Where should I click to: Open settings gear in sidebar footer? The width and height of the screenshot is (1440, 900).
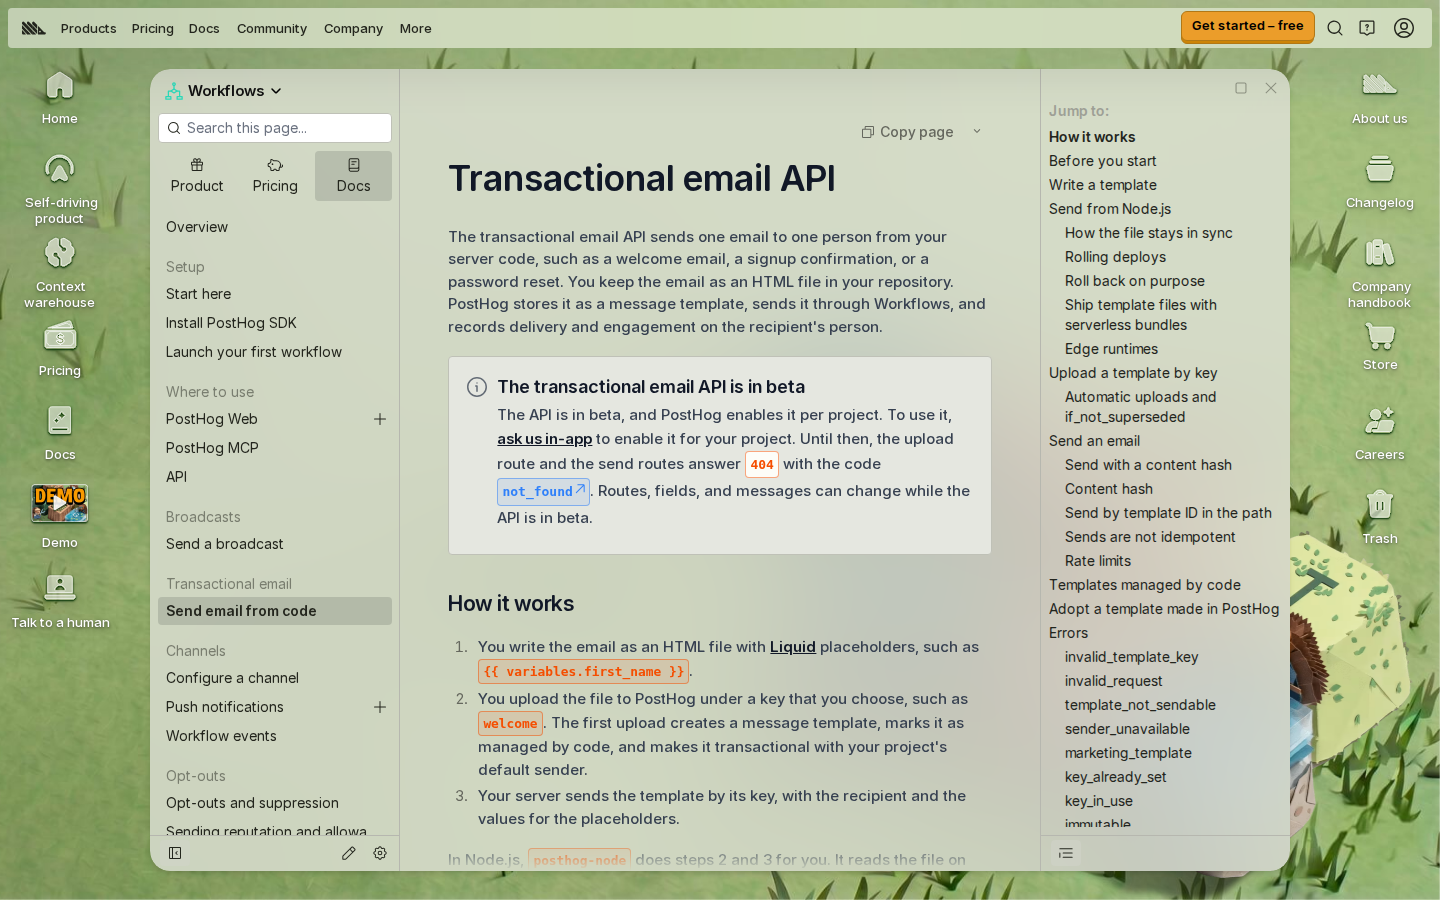(380, 853)
